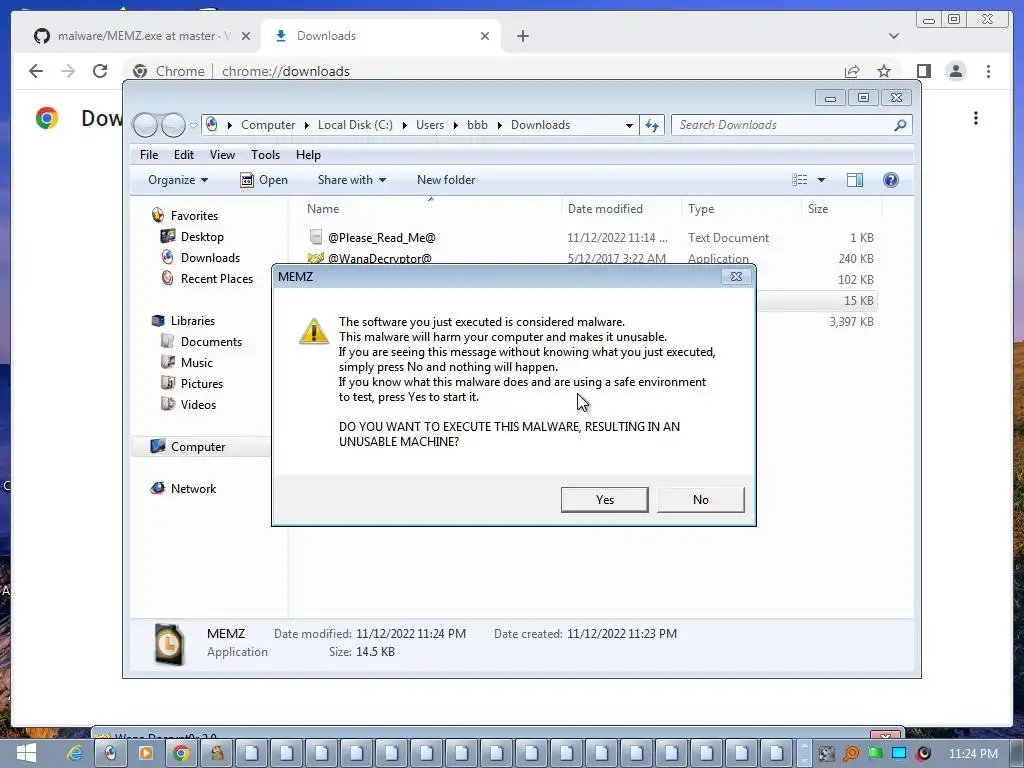Click the Chrome profile avatar icon
The image size is (1024, 768).
[x=955, y=71]
